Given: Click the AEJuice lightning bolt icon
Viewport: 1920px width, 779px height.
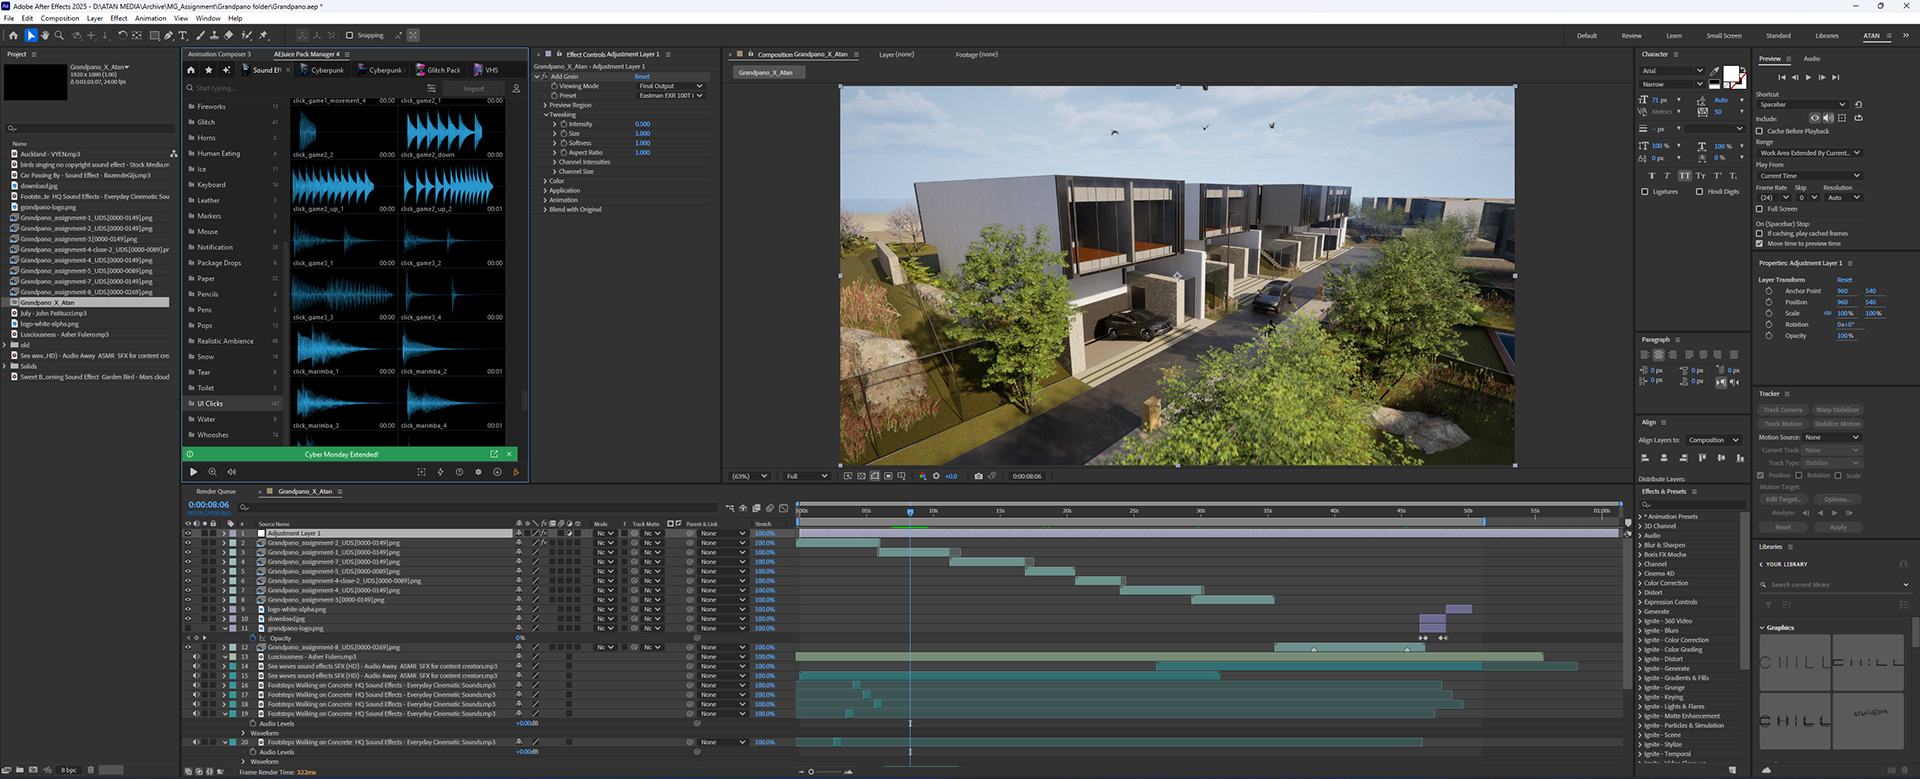Looking at the screenshot, I should (440, 472).
